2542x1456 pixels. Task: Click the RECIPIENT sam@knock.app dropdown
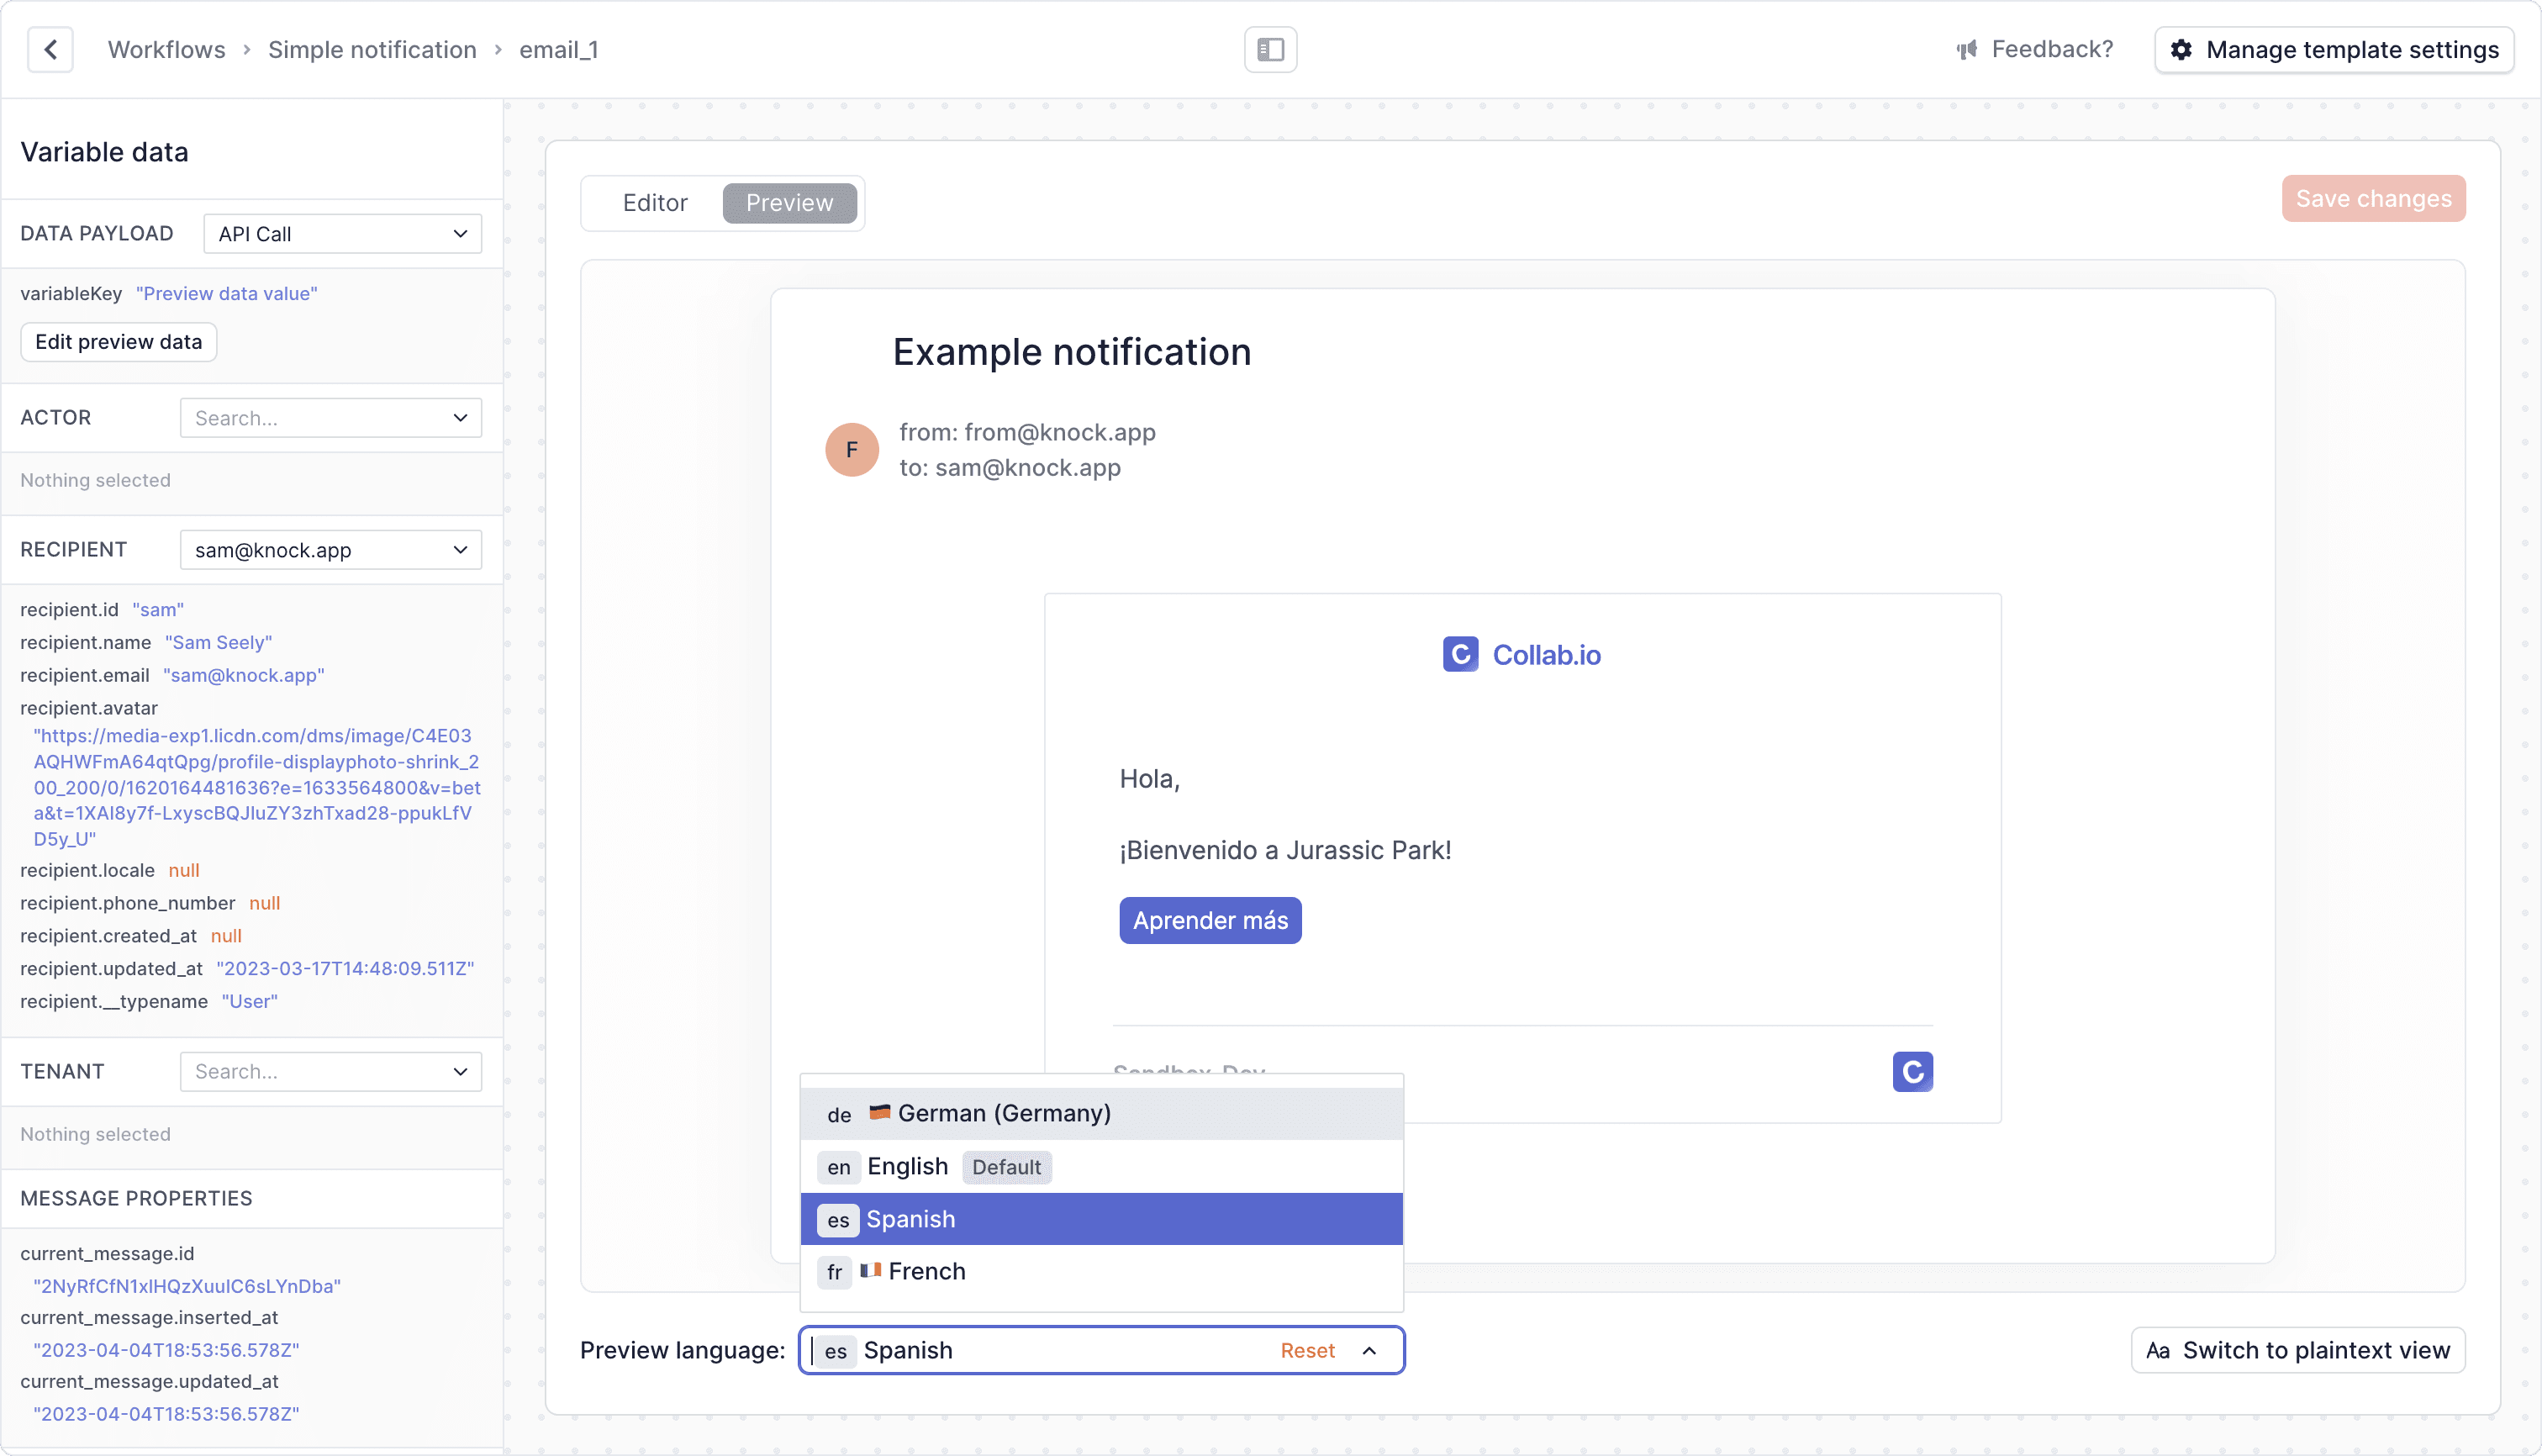[x=332, y=550]
